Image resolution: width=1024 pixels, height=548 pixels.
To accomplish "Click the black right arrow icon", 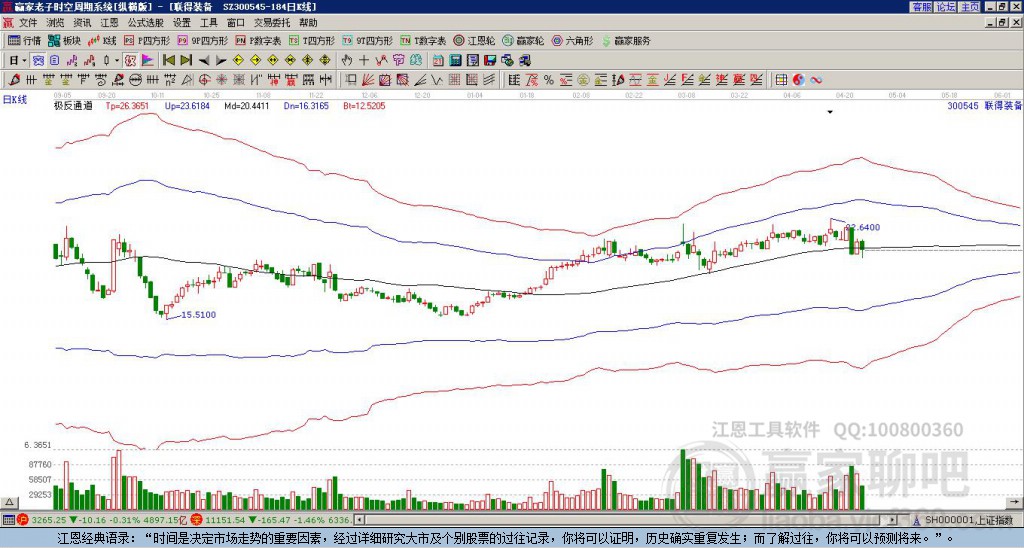I will (x=221, y=60).
